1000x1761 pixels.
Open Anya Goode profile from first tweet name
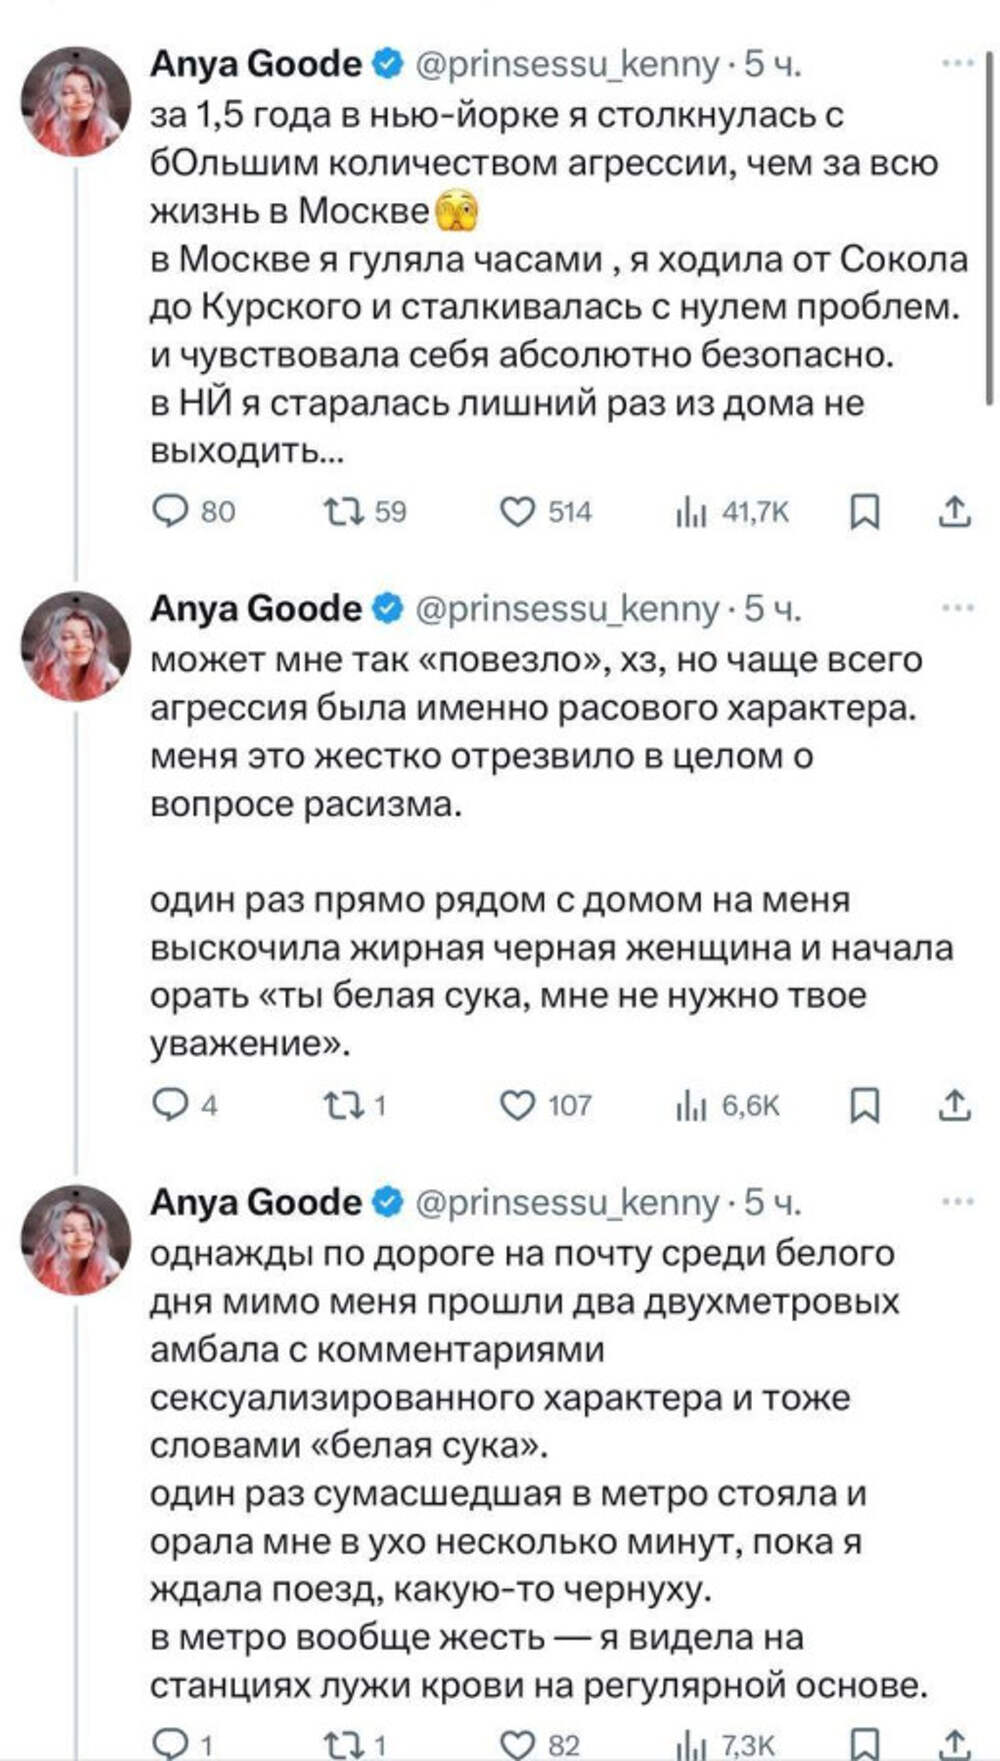[256, 64]
